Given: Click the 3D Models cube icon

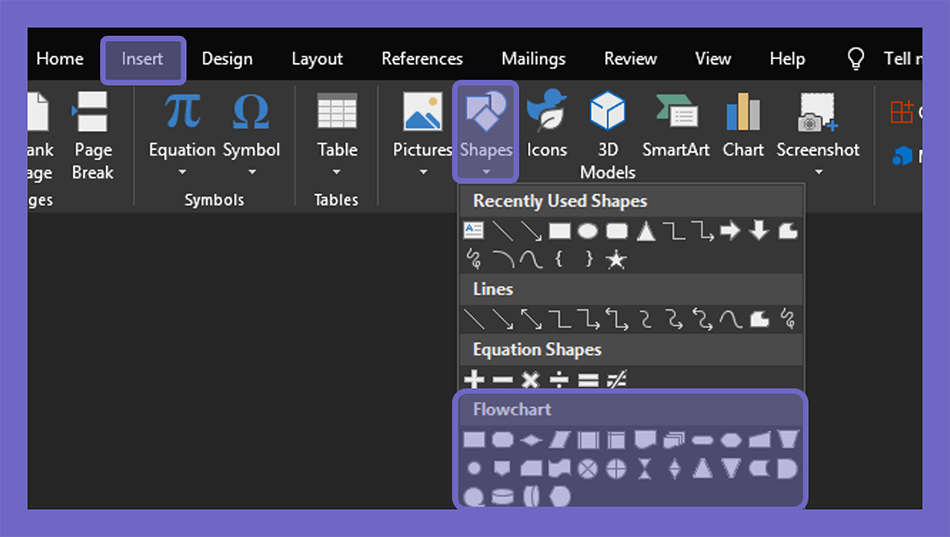Looking at the screenshot, I should 608,111.
